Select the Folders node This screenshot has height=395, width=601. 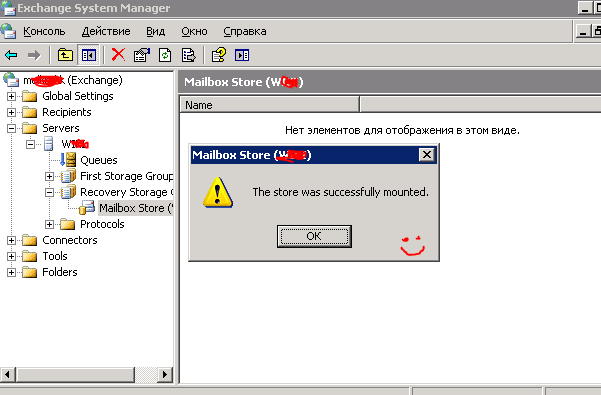tap(60, 272)
